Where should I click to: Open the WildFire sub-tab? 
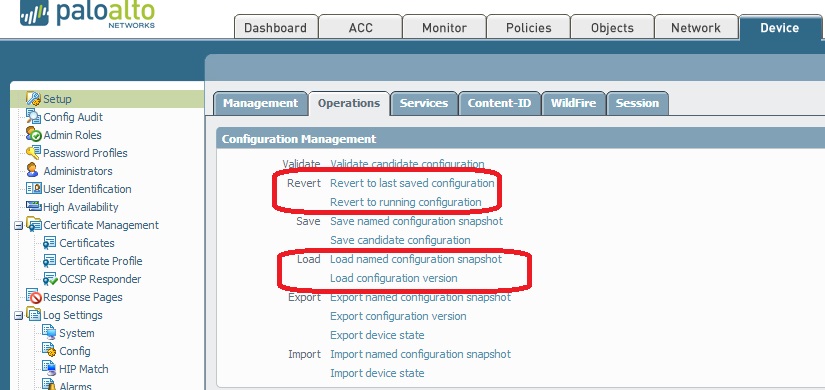pos(574,103)
